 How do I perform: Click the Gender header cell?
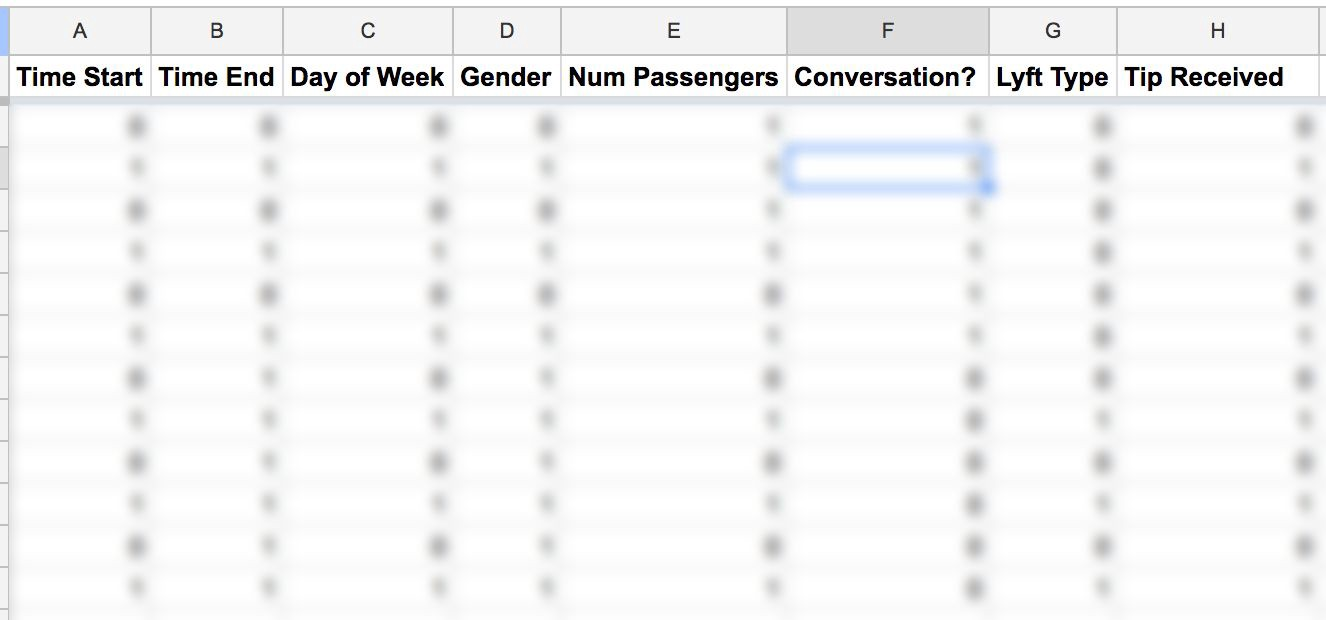pos(507,77)
